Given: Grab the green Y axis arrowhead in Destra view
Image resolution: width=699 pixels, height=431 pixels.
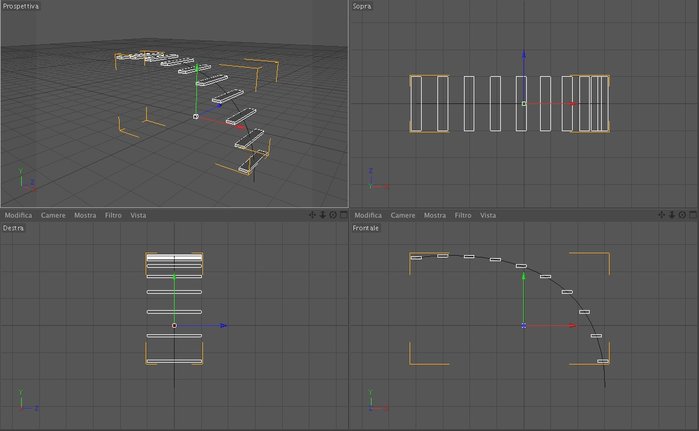Looking at the screenshot, I should (174, 277).
